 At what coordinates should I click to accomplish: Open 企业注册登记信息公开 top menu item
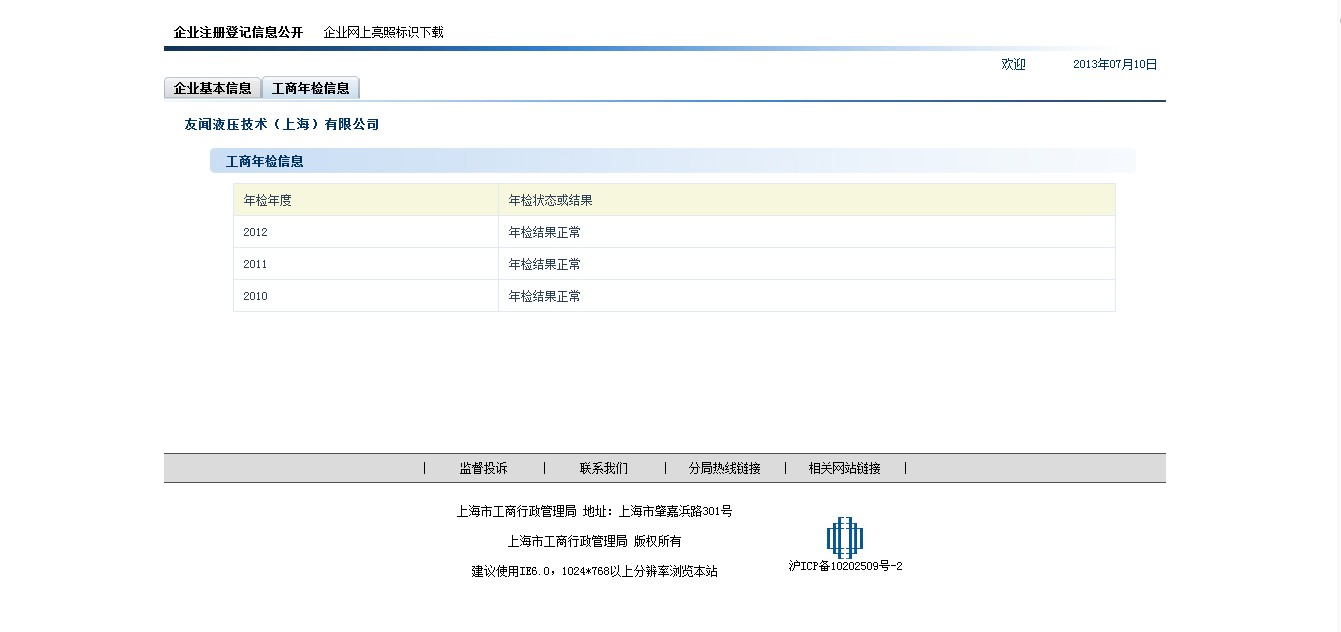tap(238, 32)
